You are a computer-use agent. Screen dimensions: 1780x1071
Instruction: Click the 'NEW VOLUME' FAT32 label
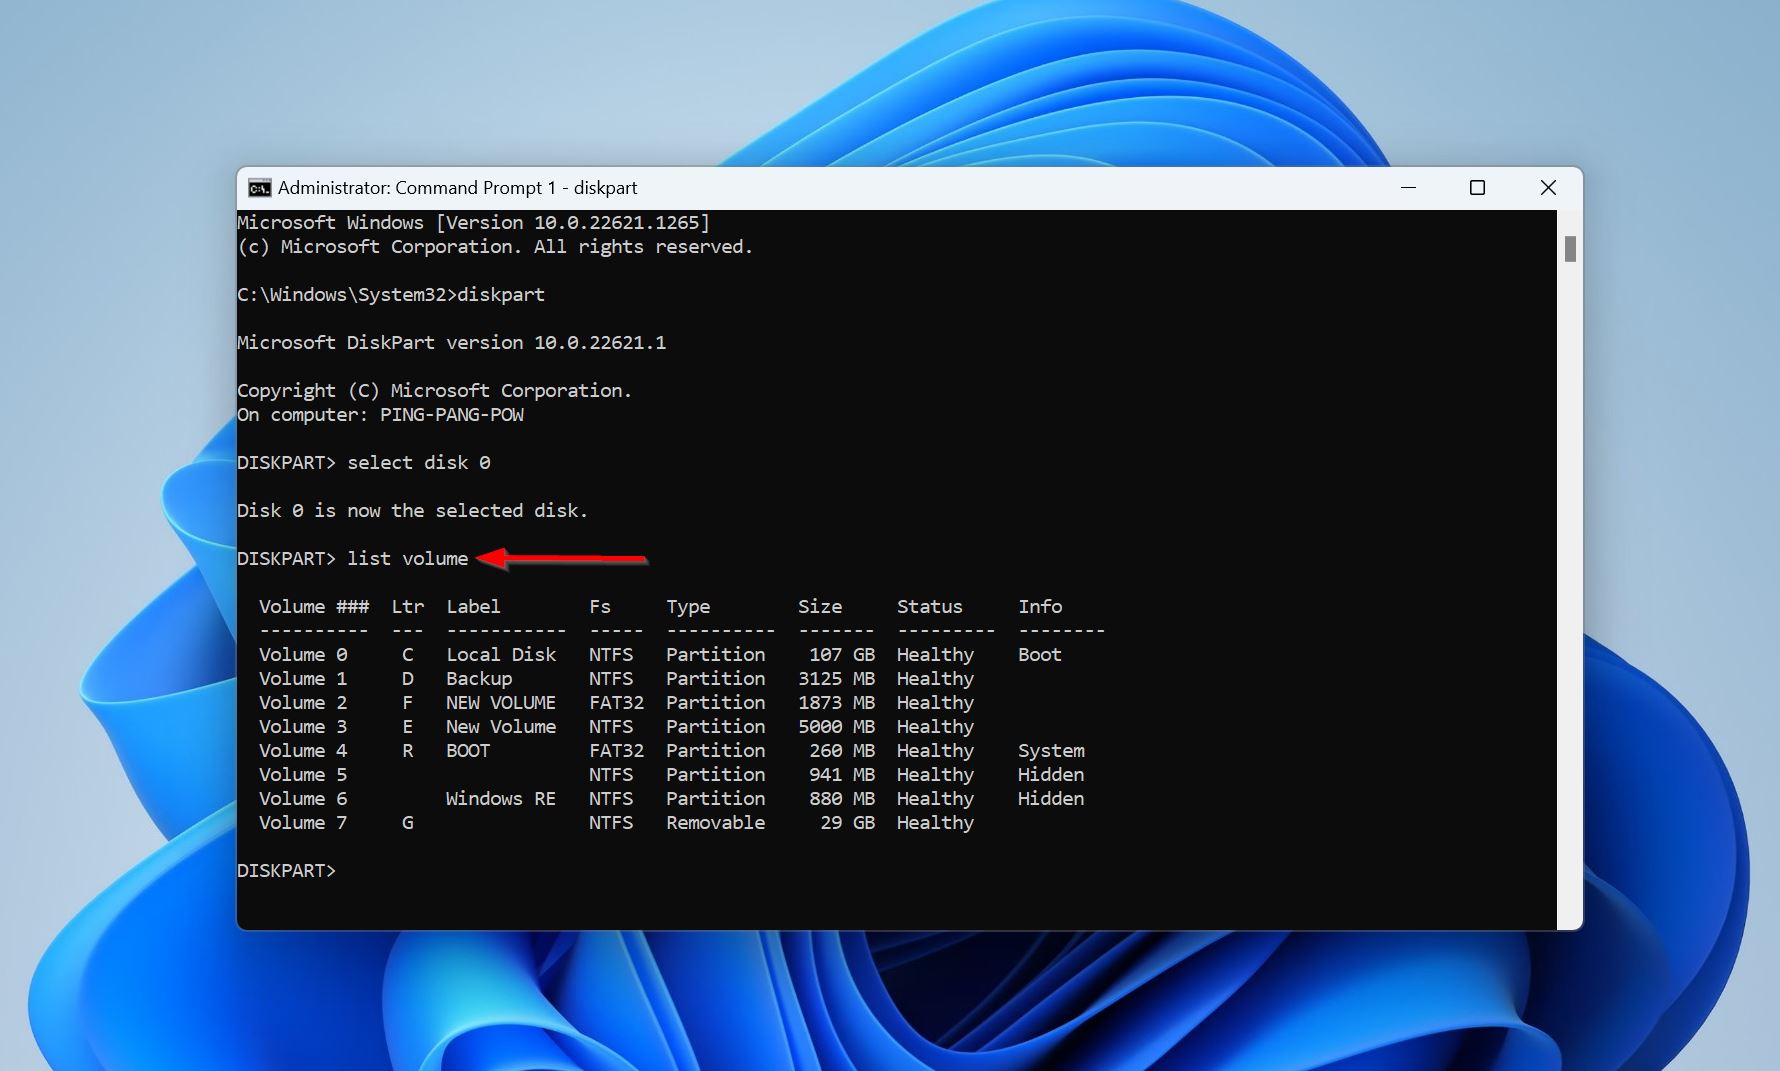[501, 703]
